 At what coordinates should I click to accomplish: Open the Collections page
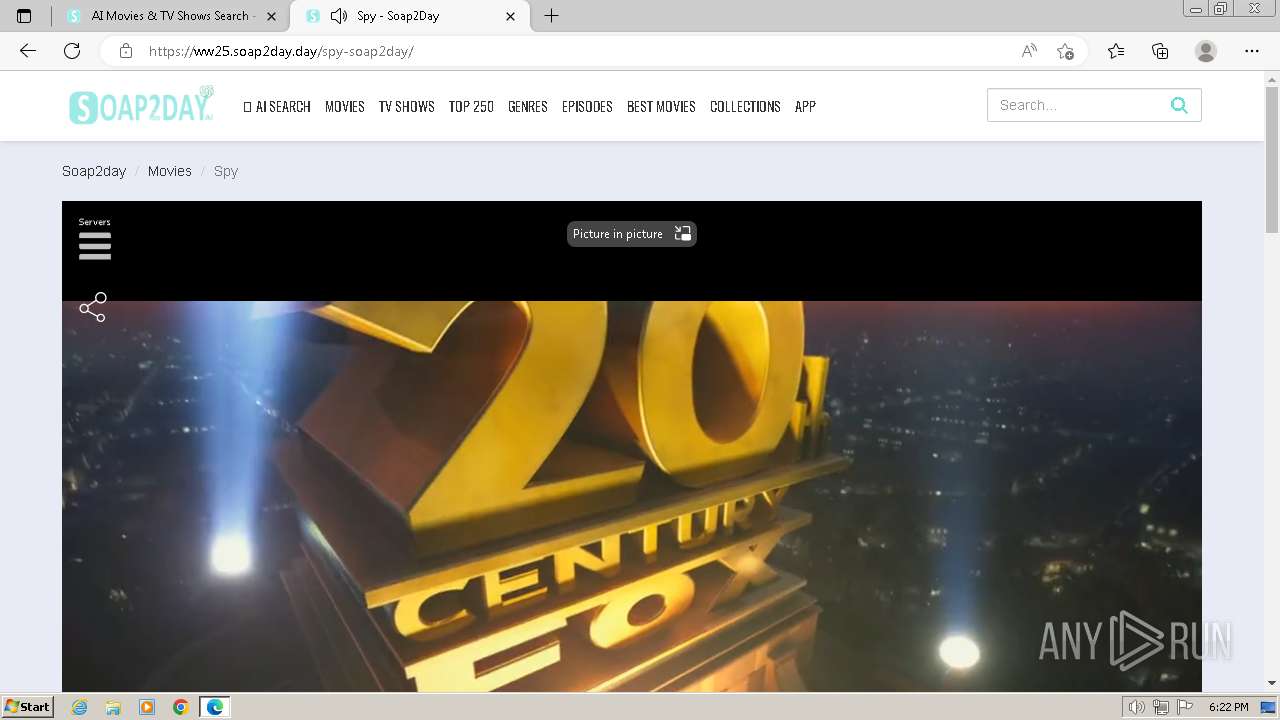745,106
